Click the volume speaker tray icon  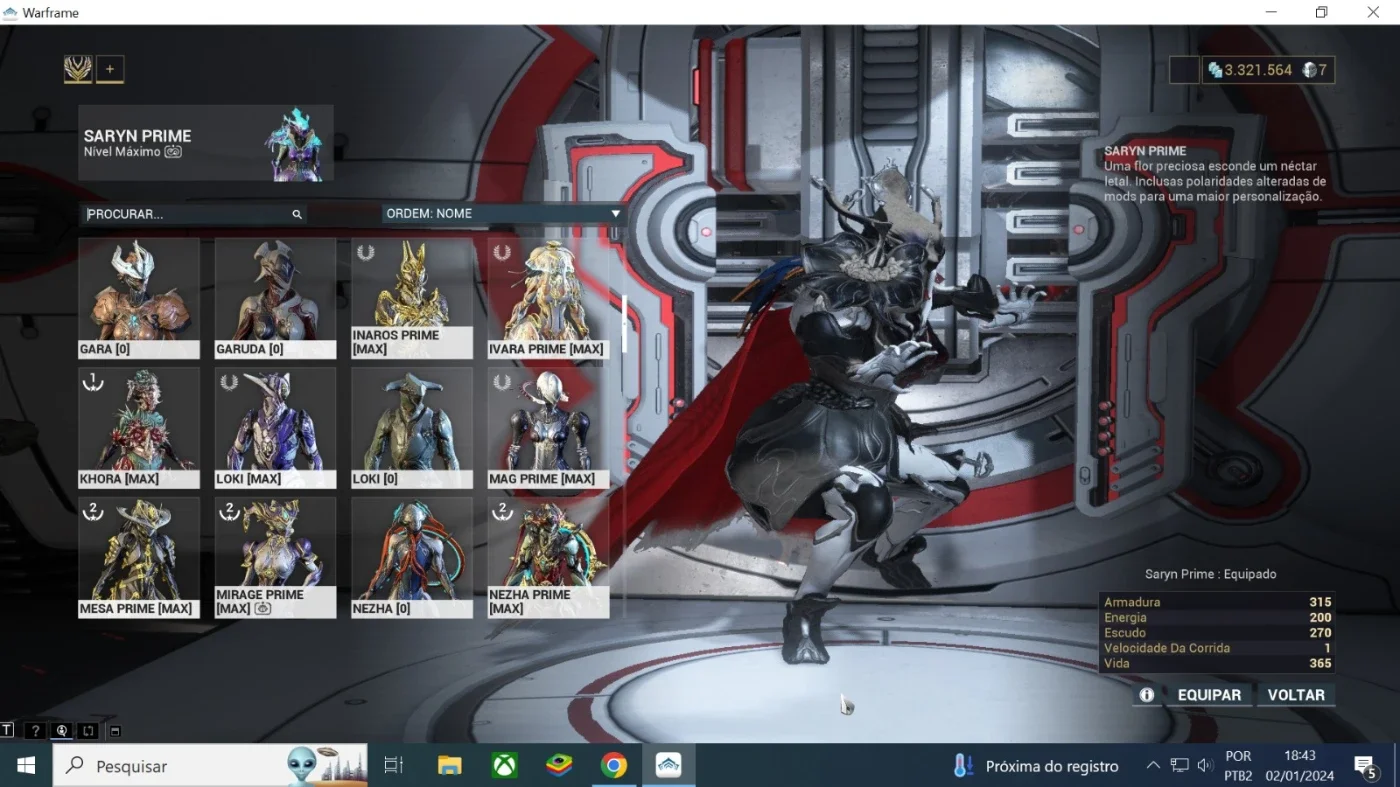(x=1205, y=766)
